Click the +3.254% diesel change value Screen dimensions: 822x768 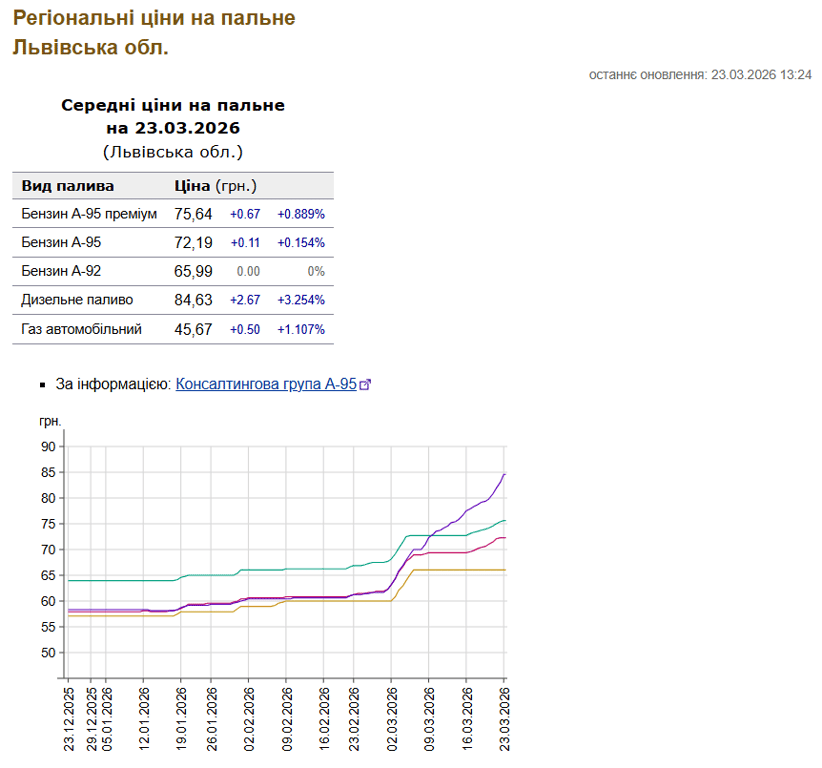coord(301,300)
